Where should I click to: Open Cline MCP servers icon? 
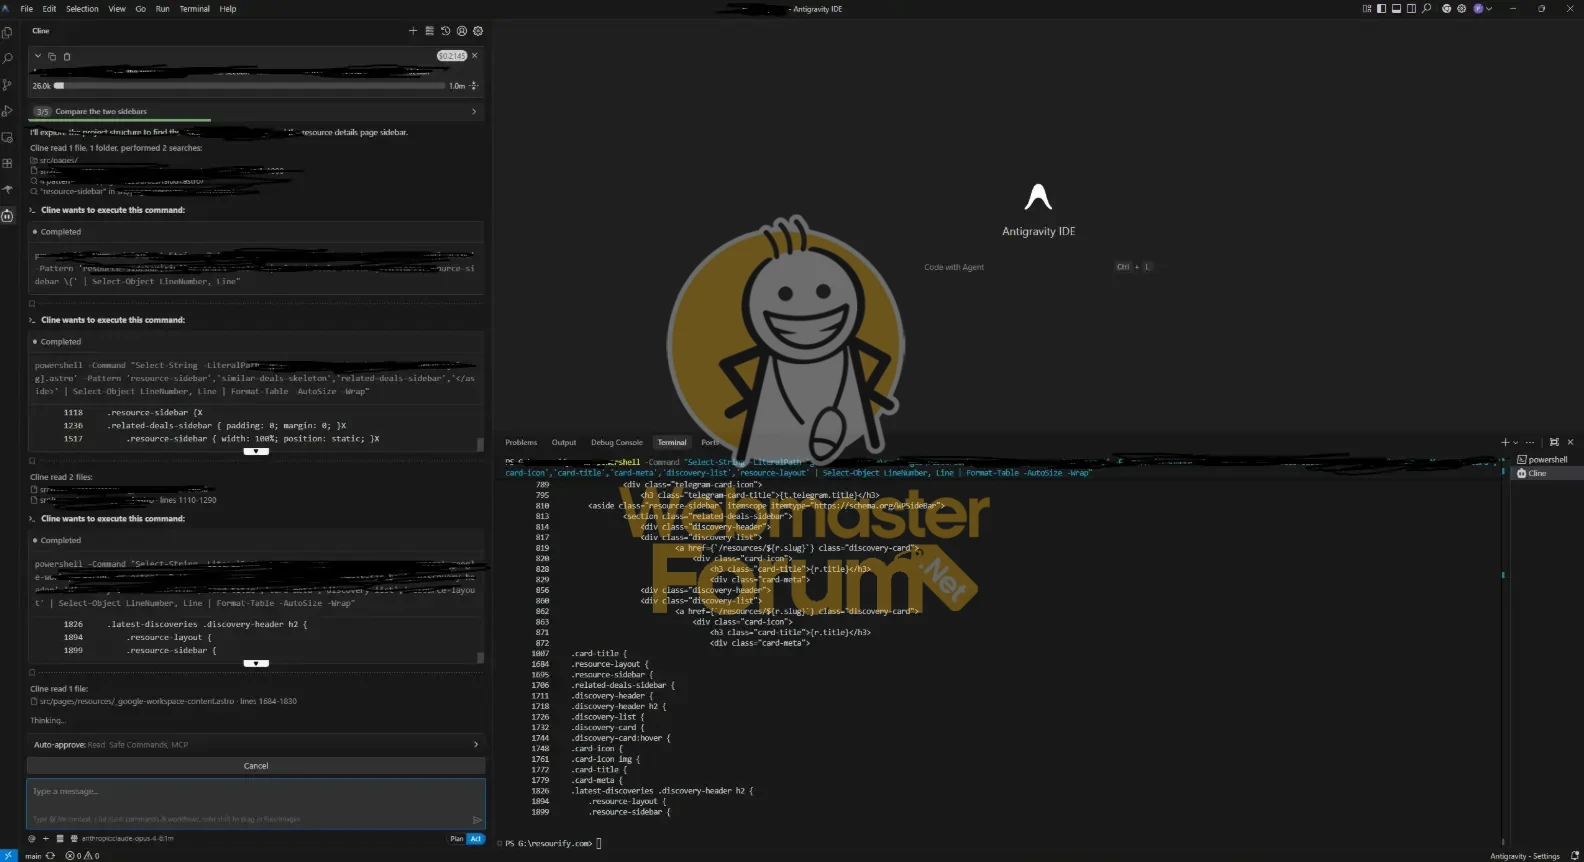point(429,31)
